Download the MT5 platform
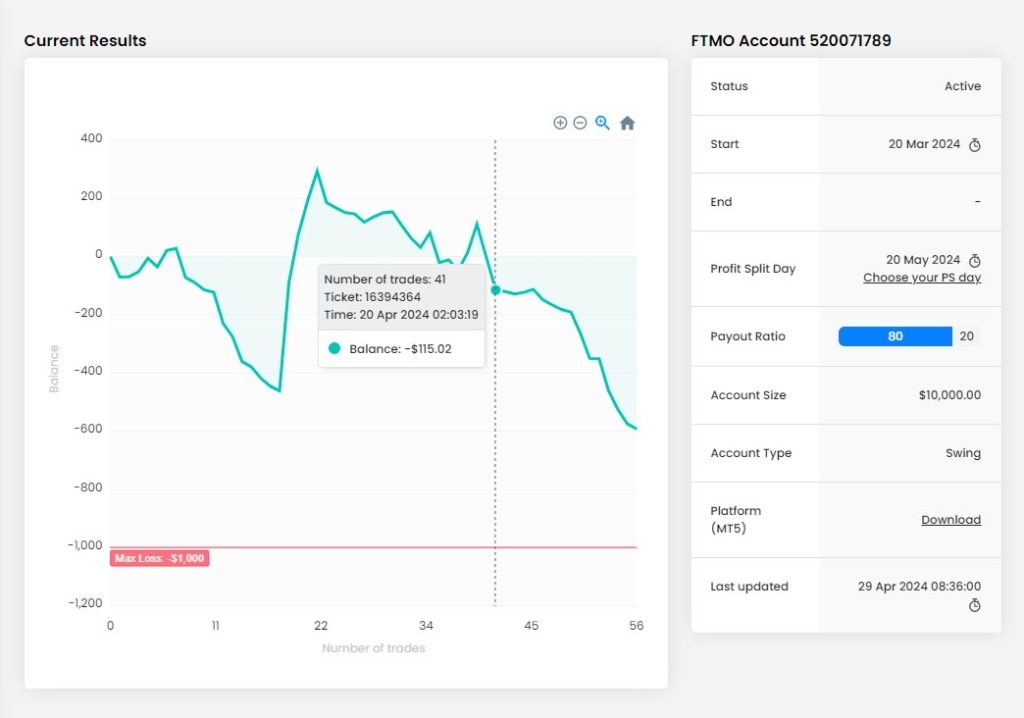 950,520
